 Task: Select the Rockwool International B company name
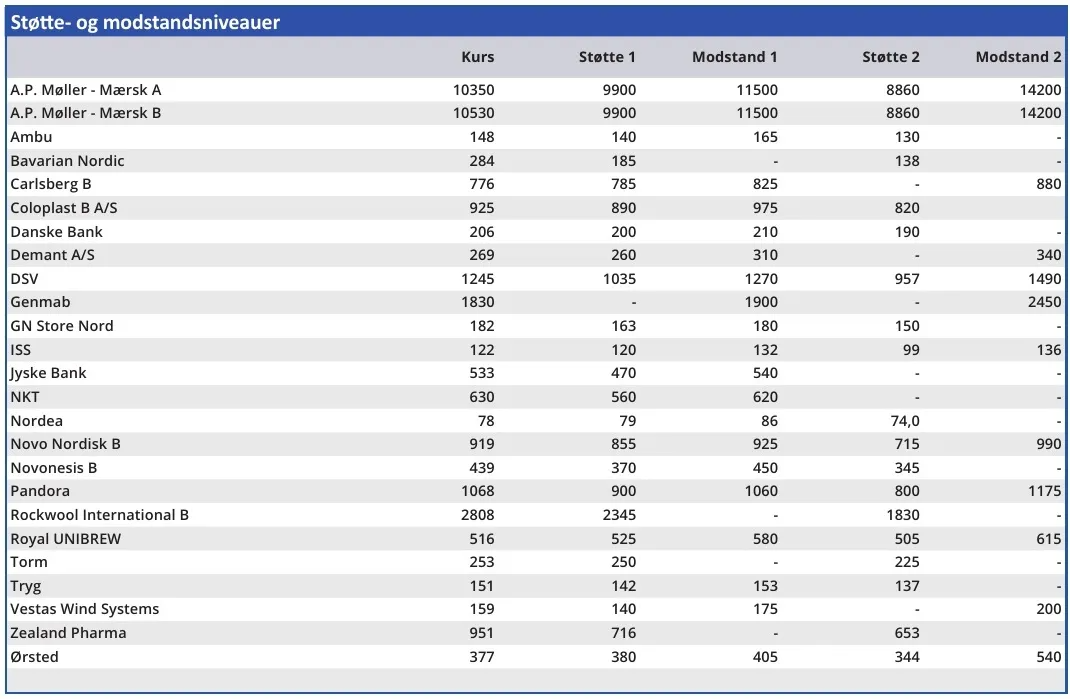click(x=100, y=515)
